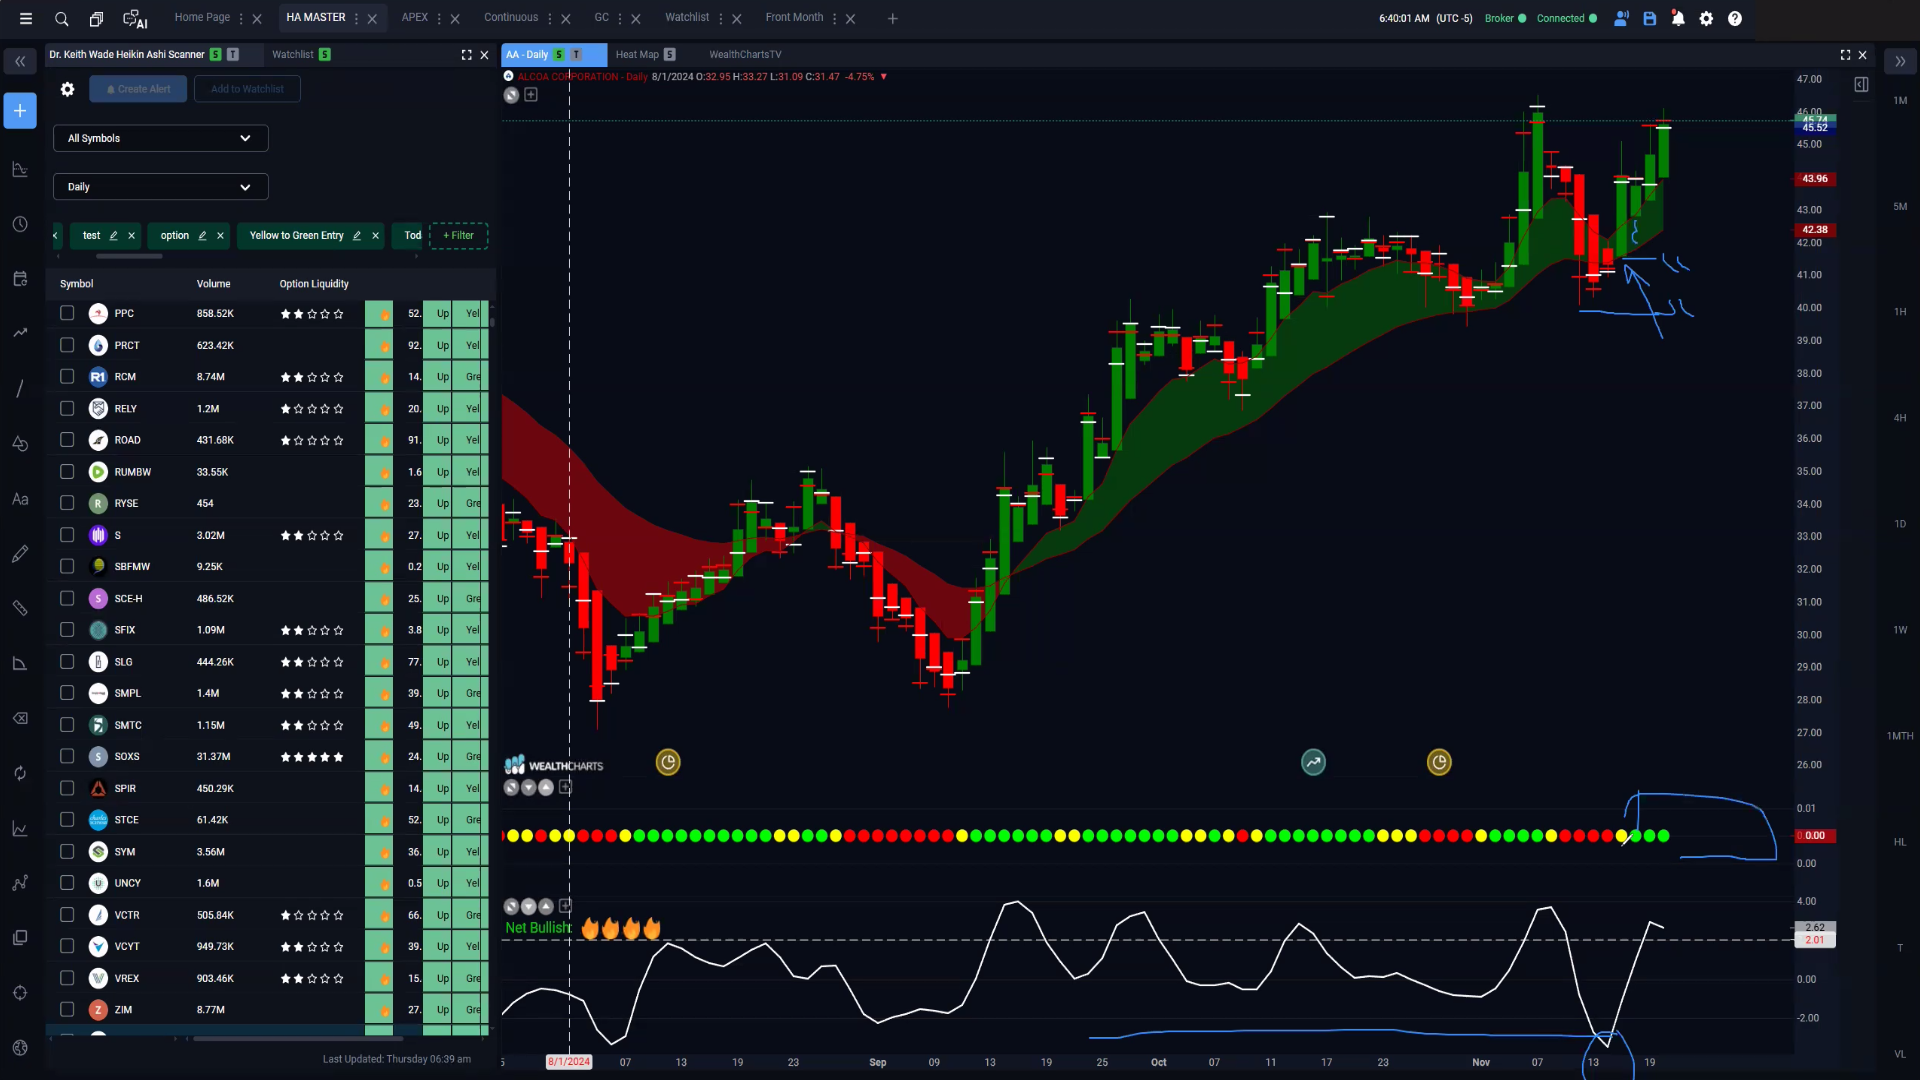Open the symbol search magnifier

(62, 18)
